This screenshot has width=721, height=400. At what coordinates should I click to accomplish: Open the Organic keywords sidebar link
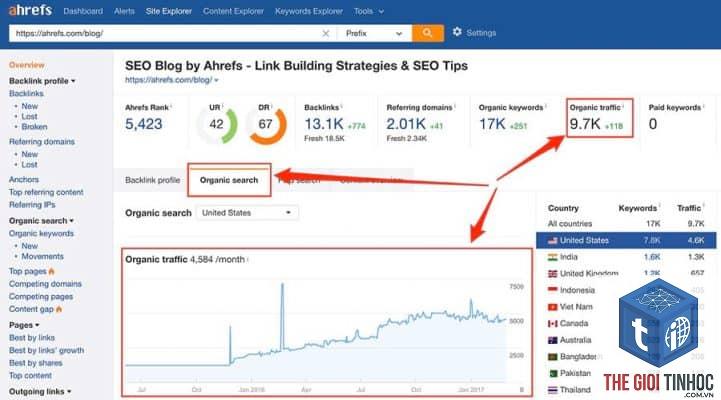(x=41, y=234)
